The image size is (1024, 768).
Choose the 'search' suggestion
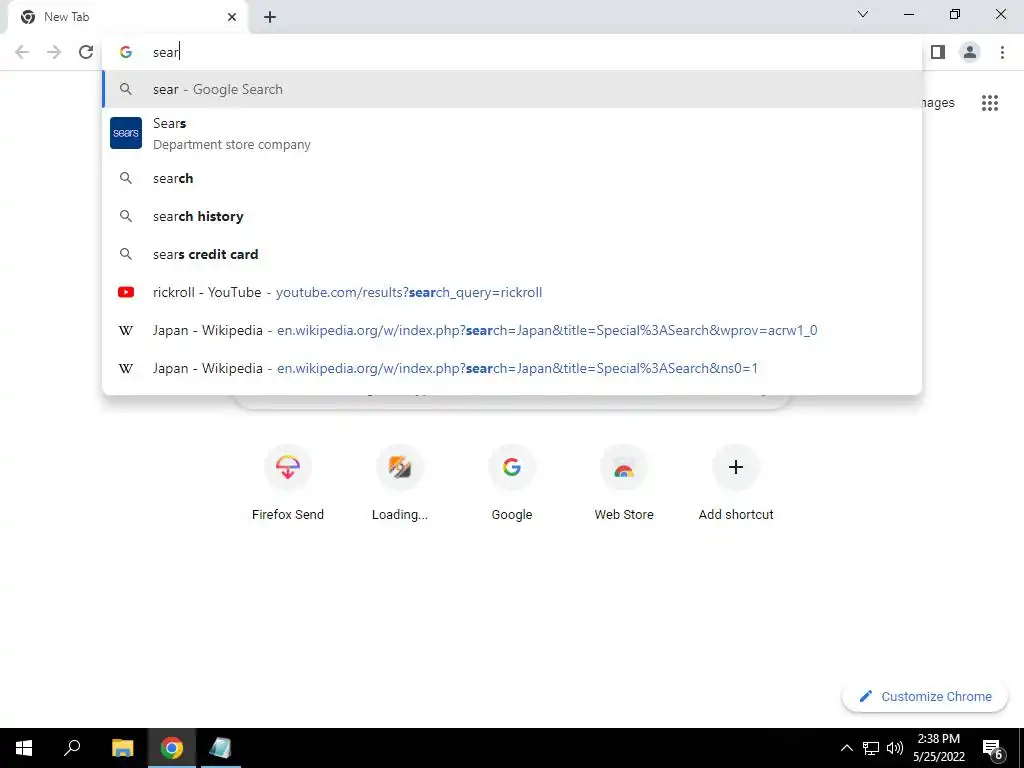click(512, 178)
